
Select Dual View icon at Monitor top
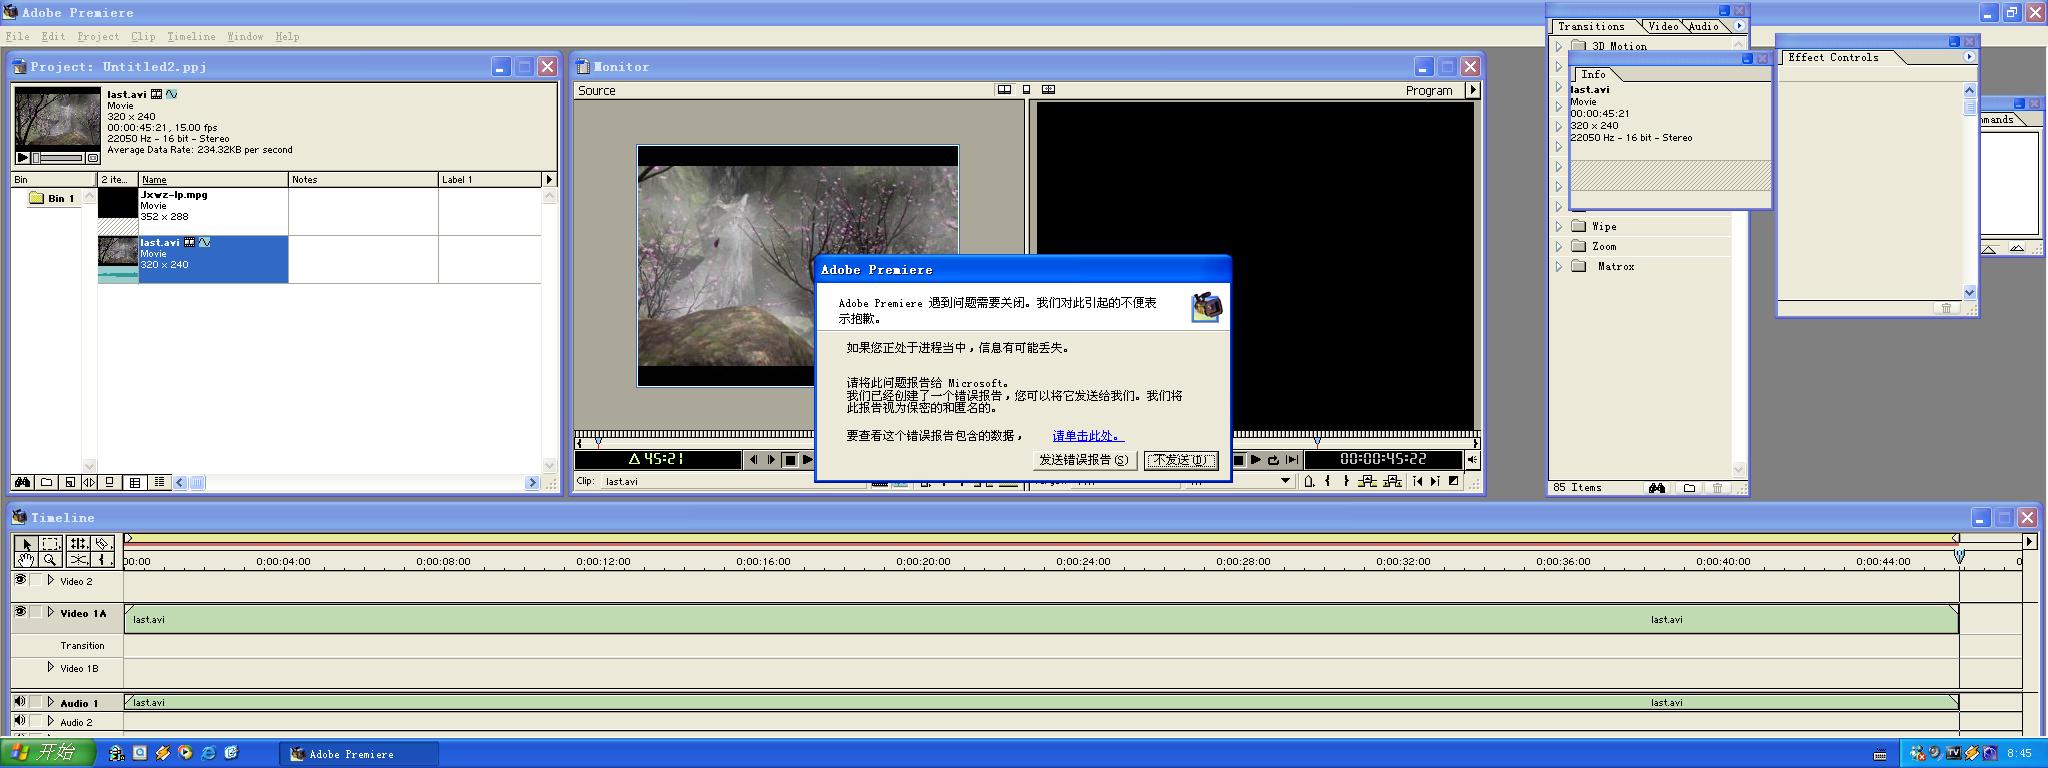click(x=1004, y=90)
